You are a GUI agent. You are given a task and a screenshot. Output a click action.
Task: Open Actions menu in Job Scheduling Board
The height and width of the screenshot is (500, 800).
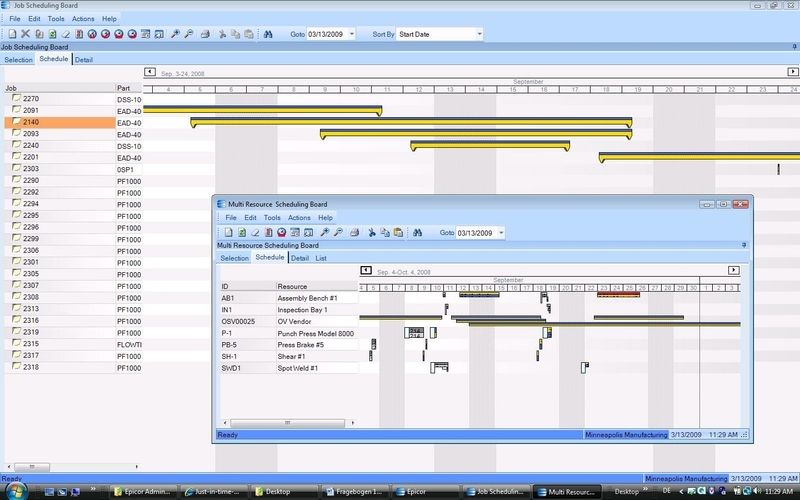click(x=83, y=19)
